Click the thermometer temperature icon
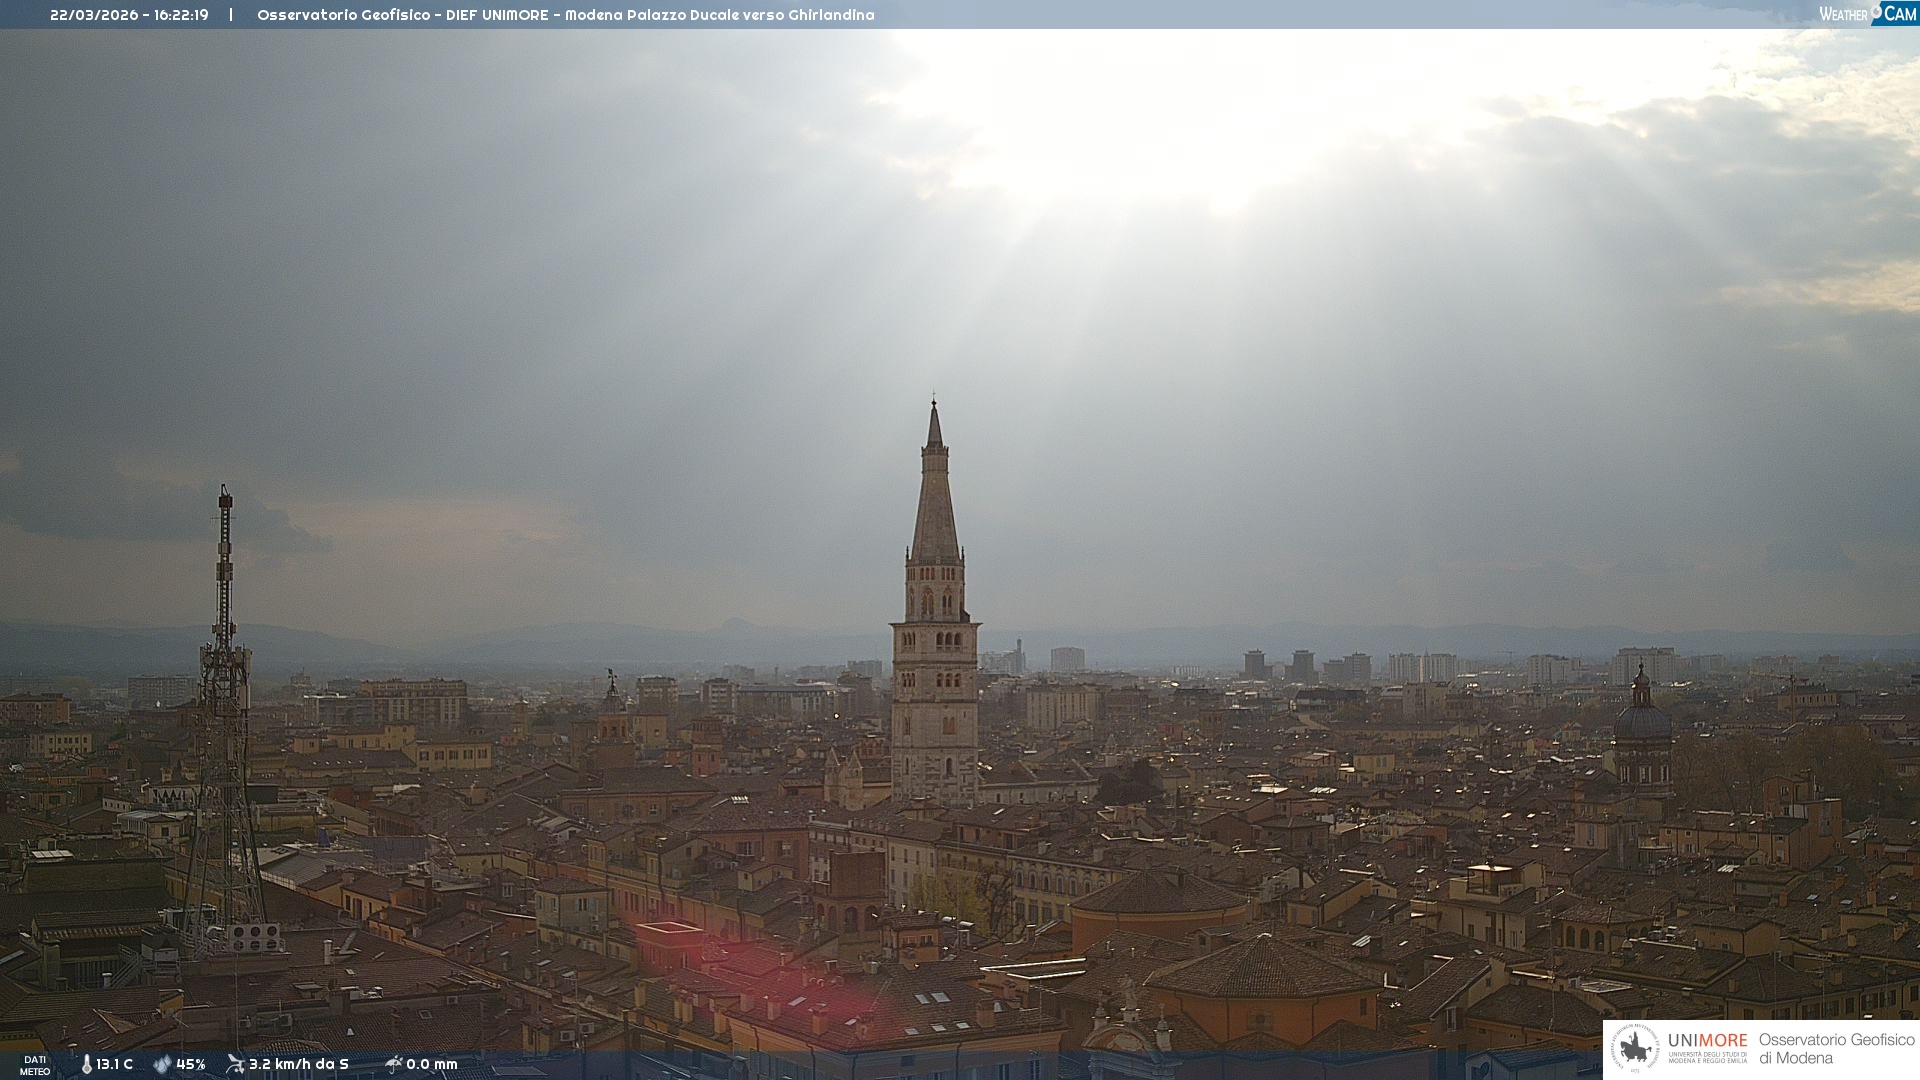The height and width of the screenshot is (1080, 1920). click(x=86, y=1064)
